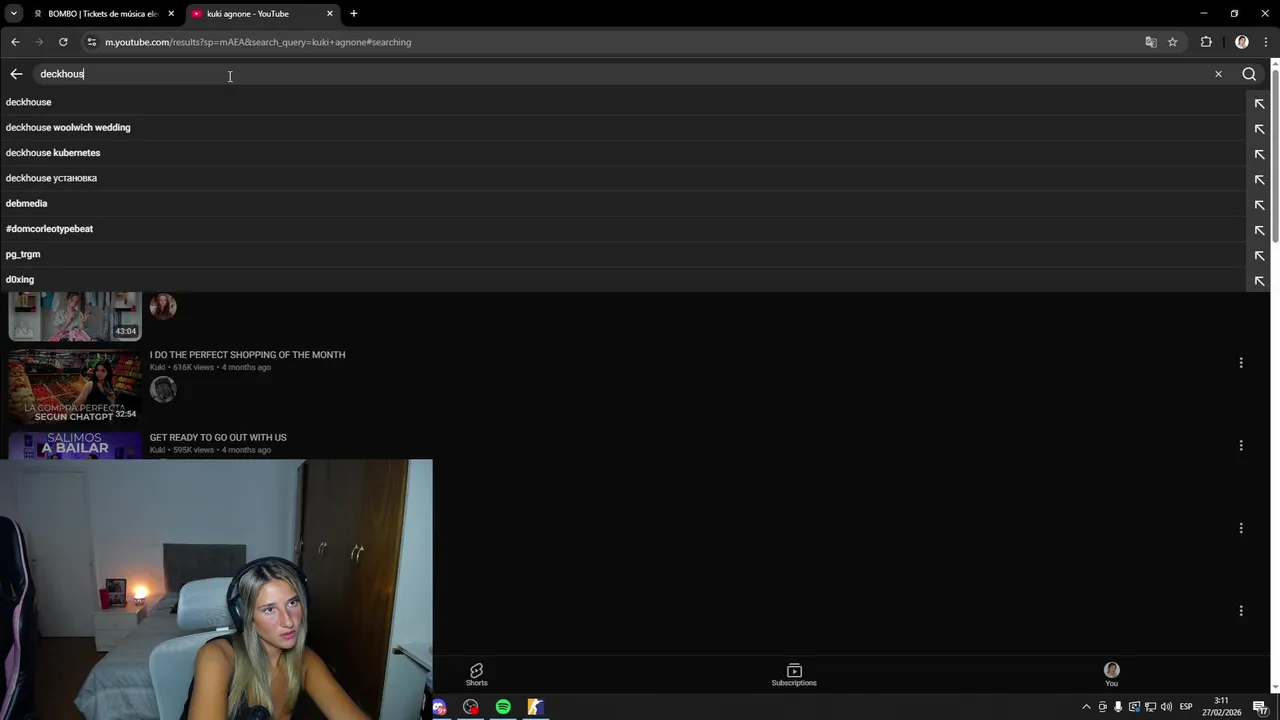Go back using the YouTube search back arrow
1280x720 pixels.
16,74
